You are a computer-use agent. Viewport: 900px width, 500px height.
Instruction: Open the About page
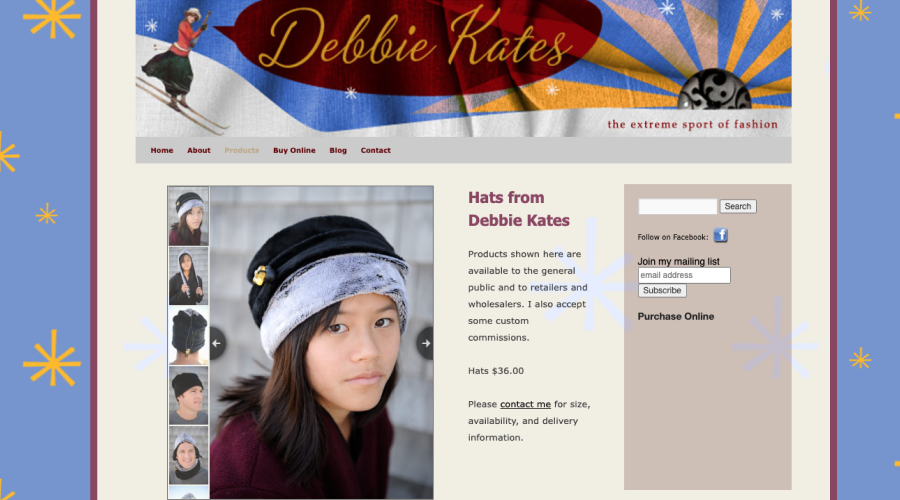pos(199,150)
